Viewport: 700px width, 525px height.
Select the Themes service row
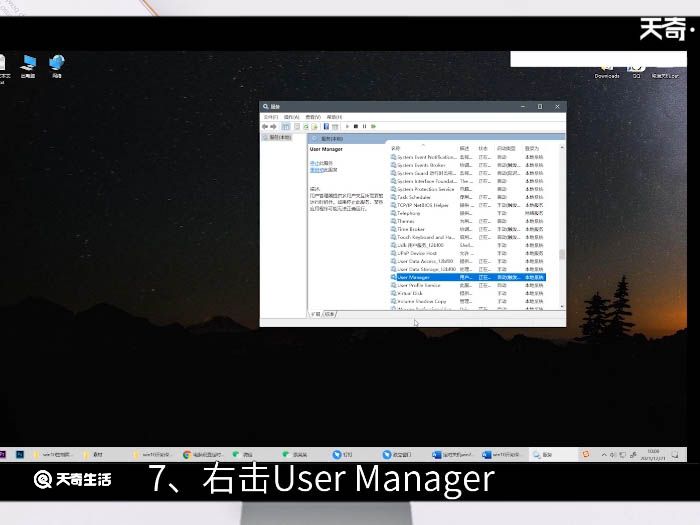pos(467,221)
